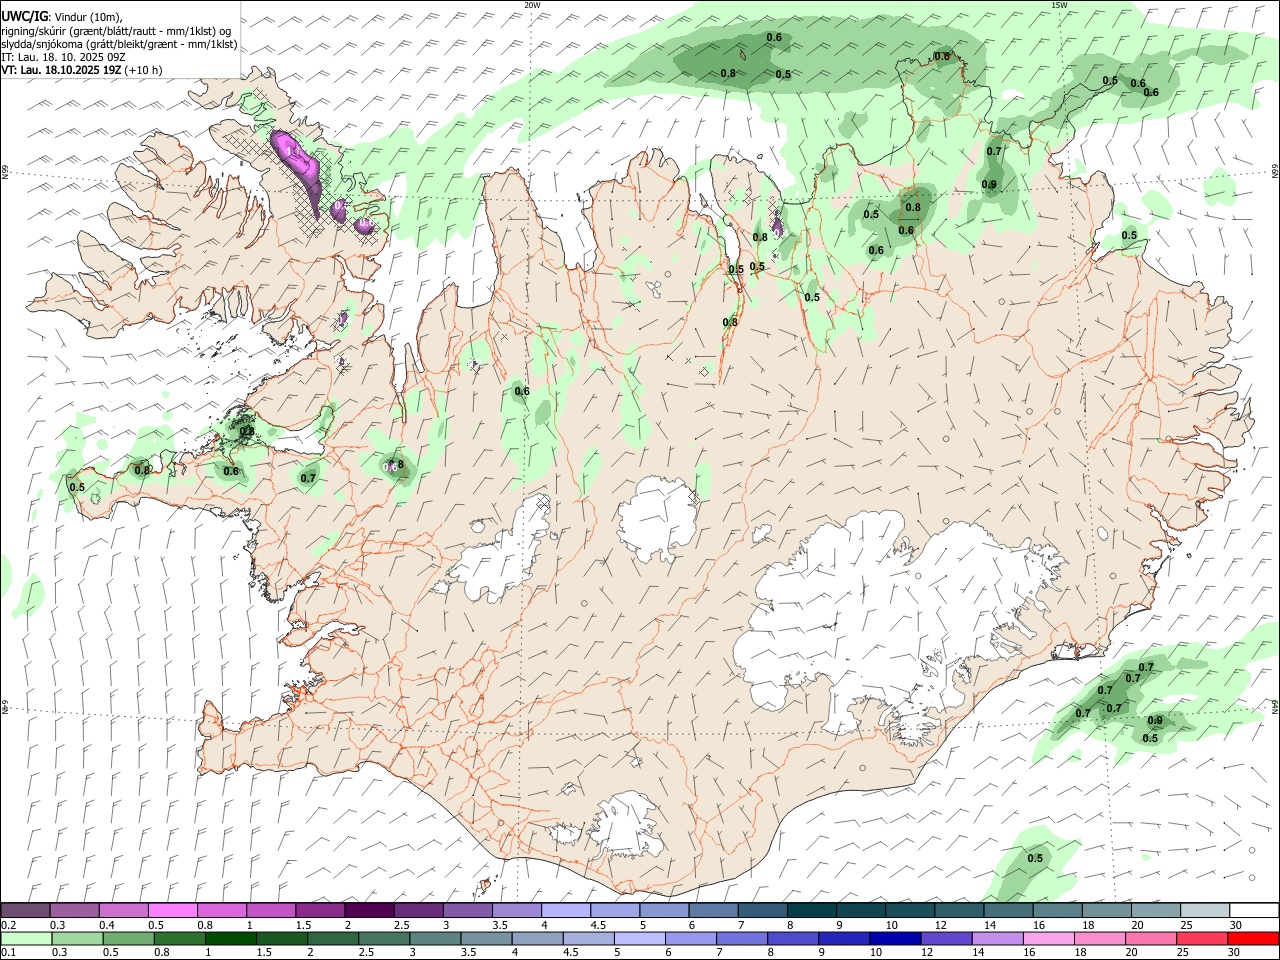Image resolution: width=1280 pixels, height=960 pixels.
Task: Click the pale green 0.1 rain legend swatch
Action: [x=26, y=938]
